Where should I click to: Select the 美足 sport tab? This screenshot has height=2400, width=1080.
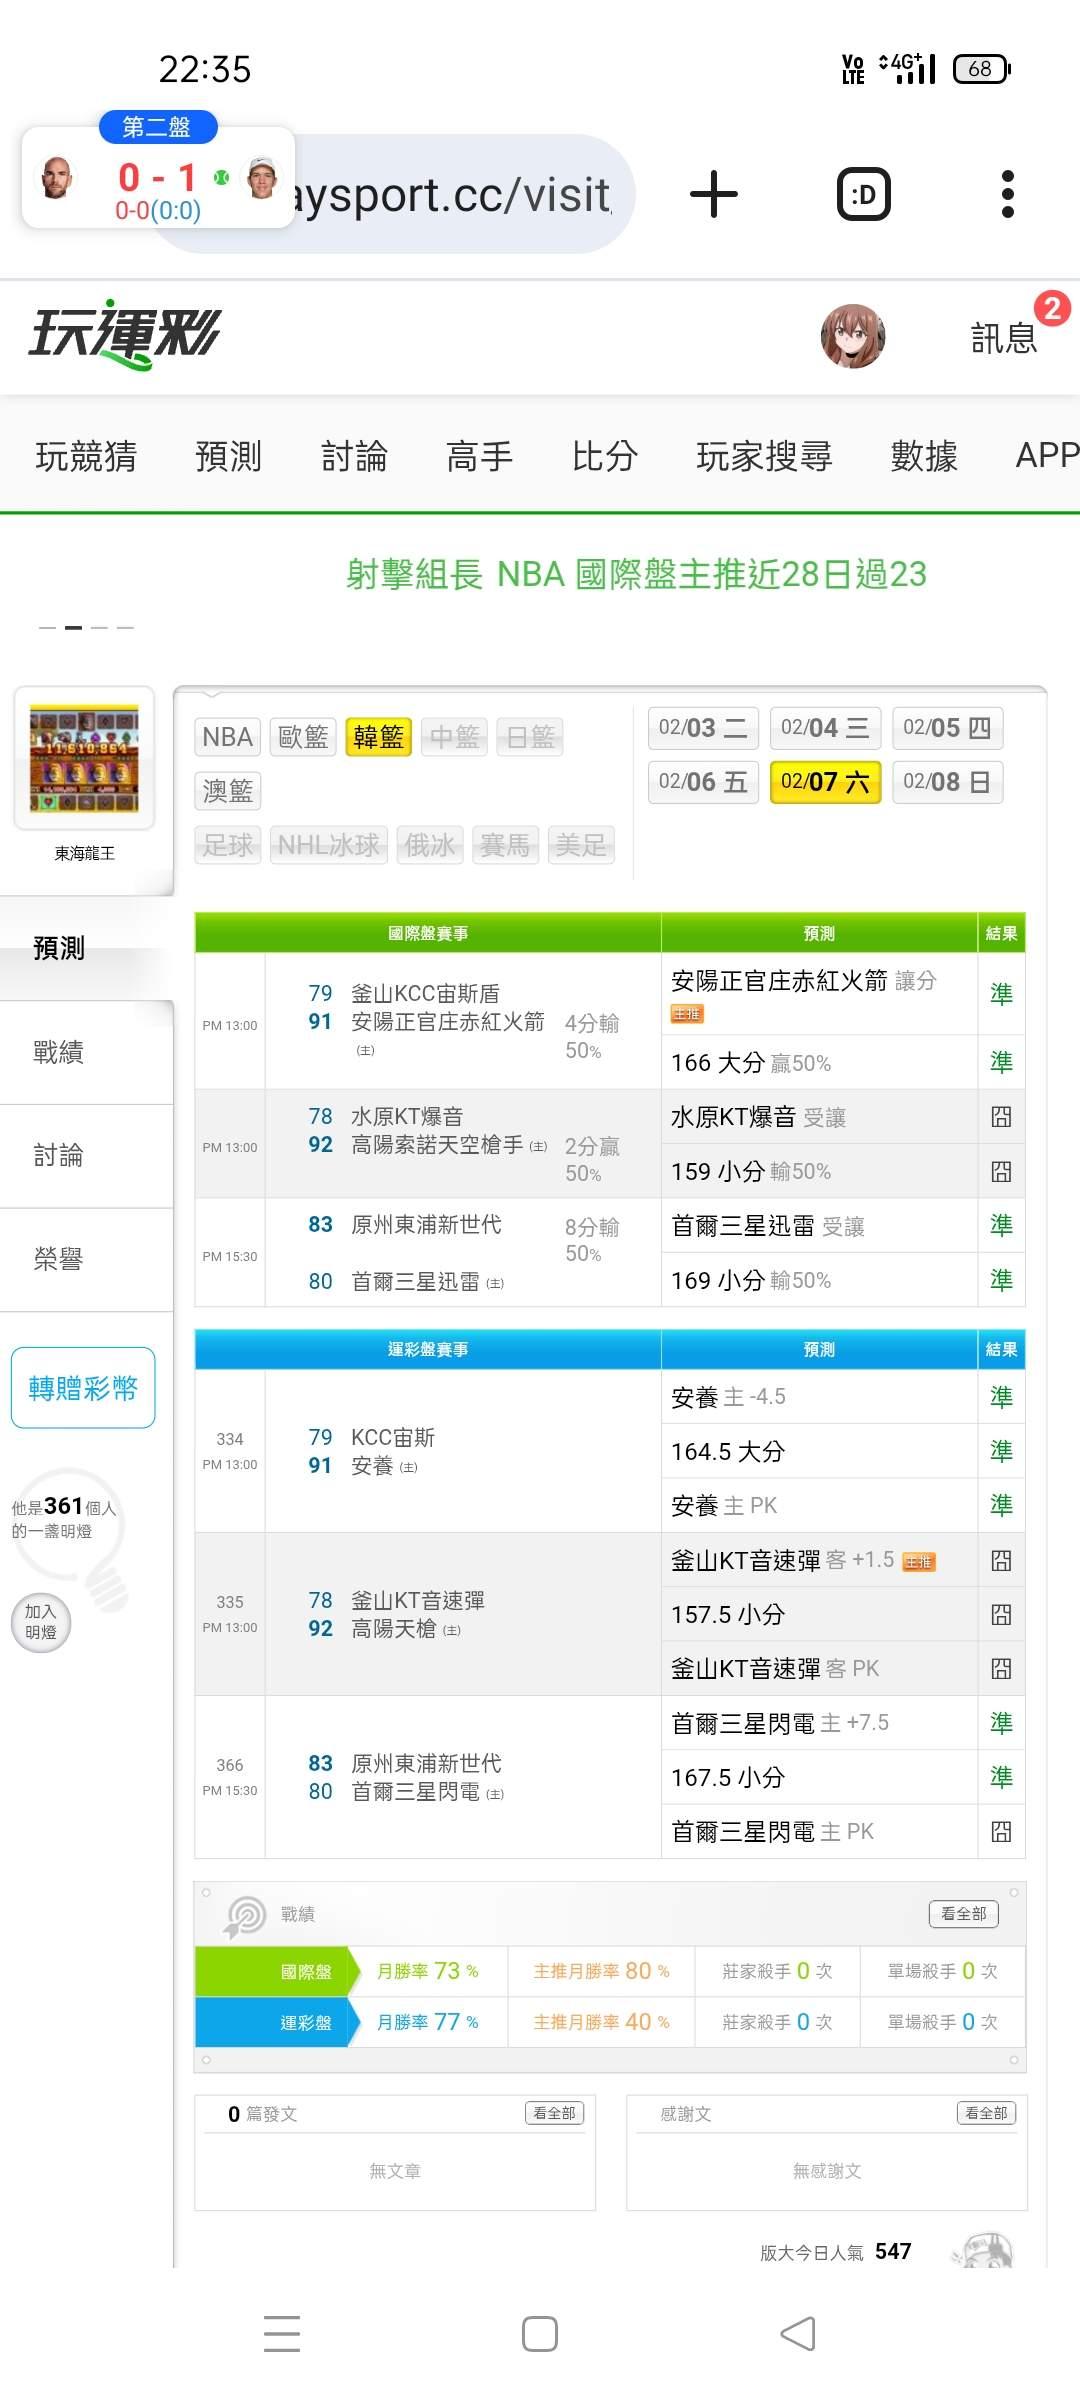581,845
